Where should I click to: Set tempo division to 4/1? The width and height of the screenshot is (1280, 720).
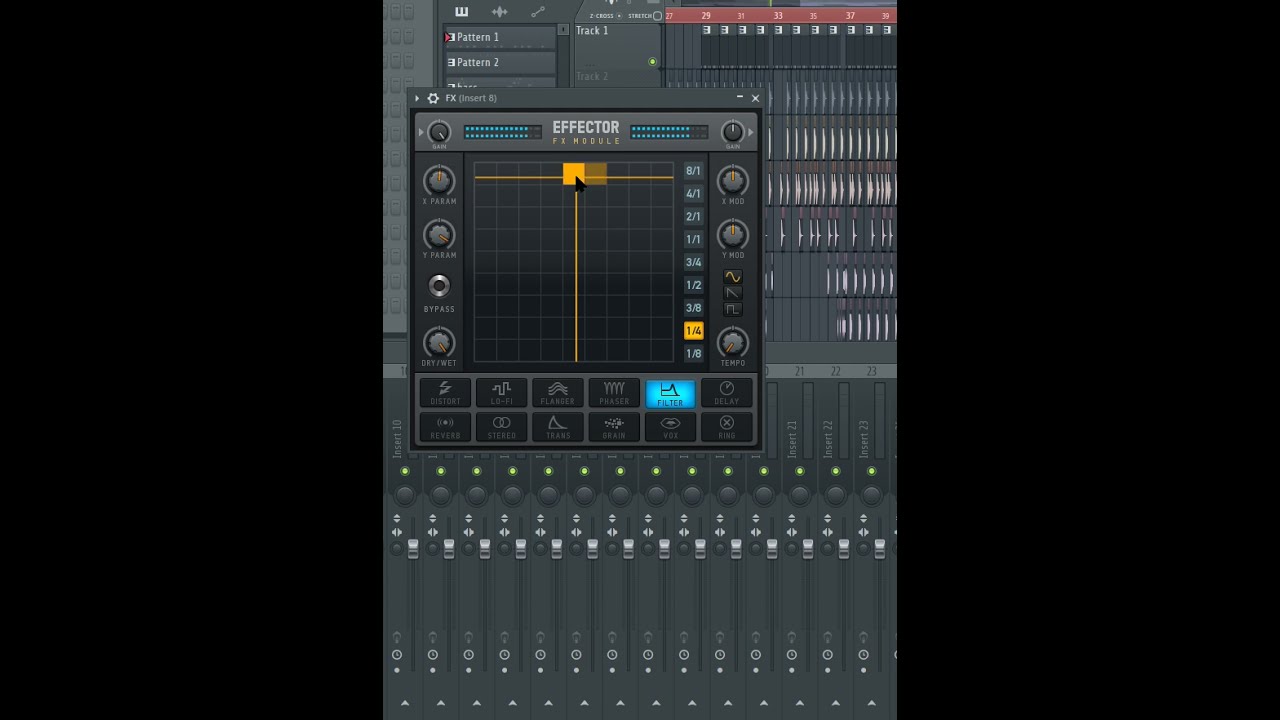click(x=693, y=194)
